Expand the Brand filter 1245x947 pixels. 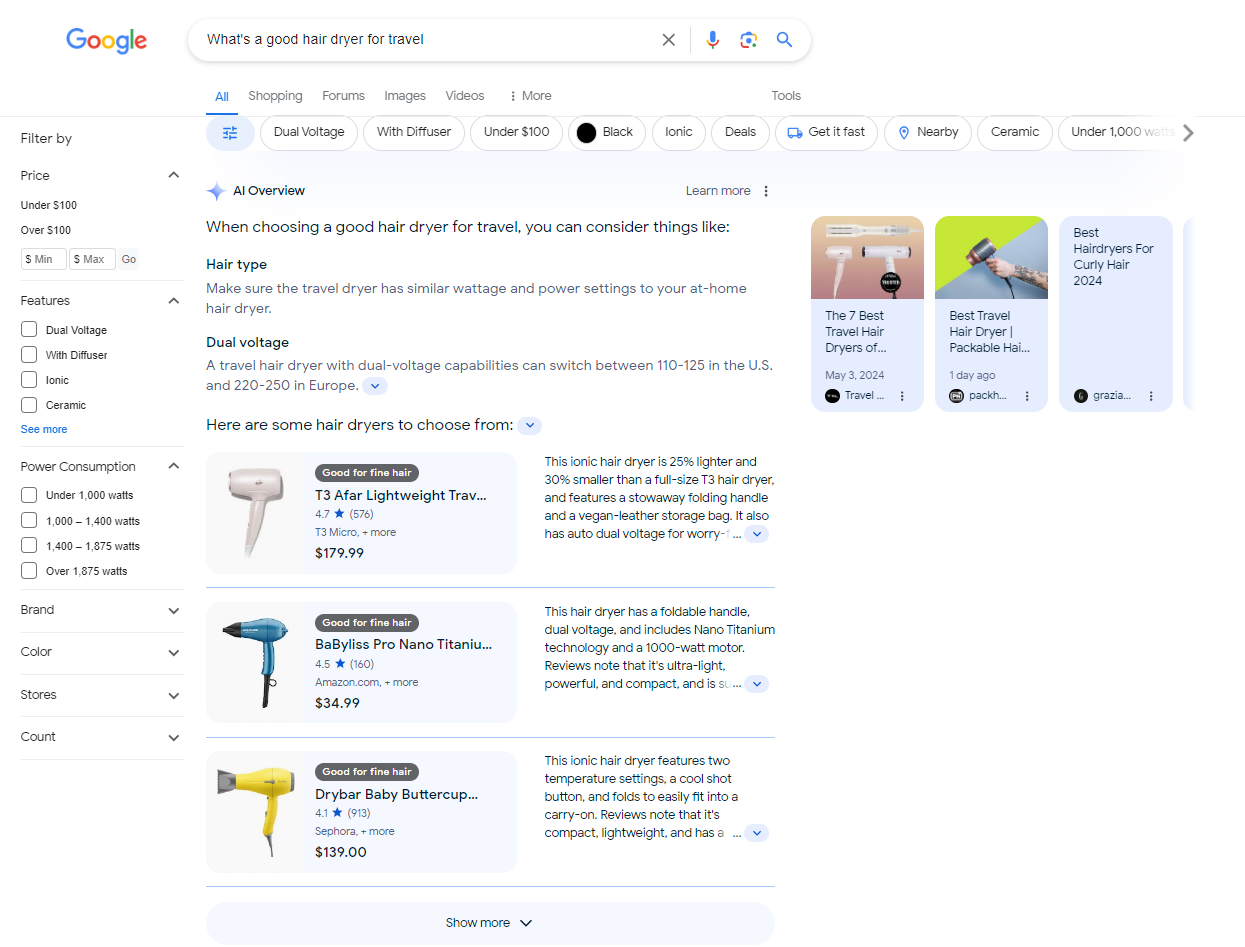coord(173,610)
